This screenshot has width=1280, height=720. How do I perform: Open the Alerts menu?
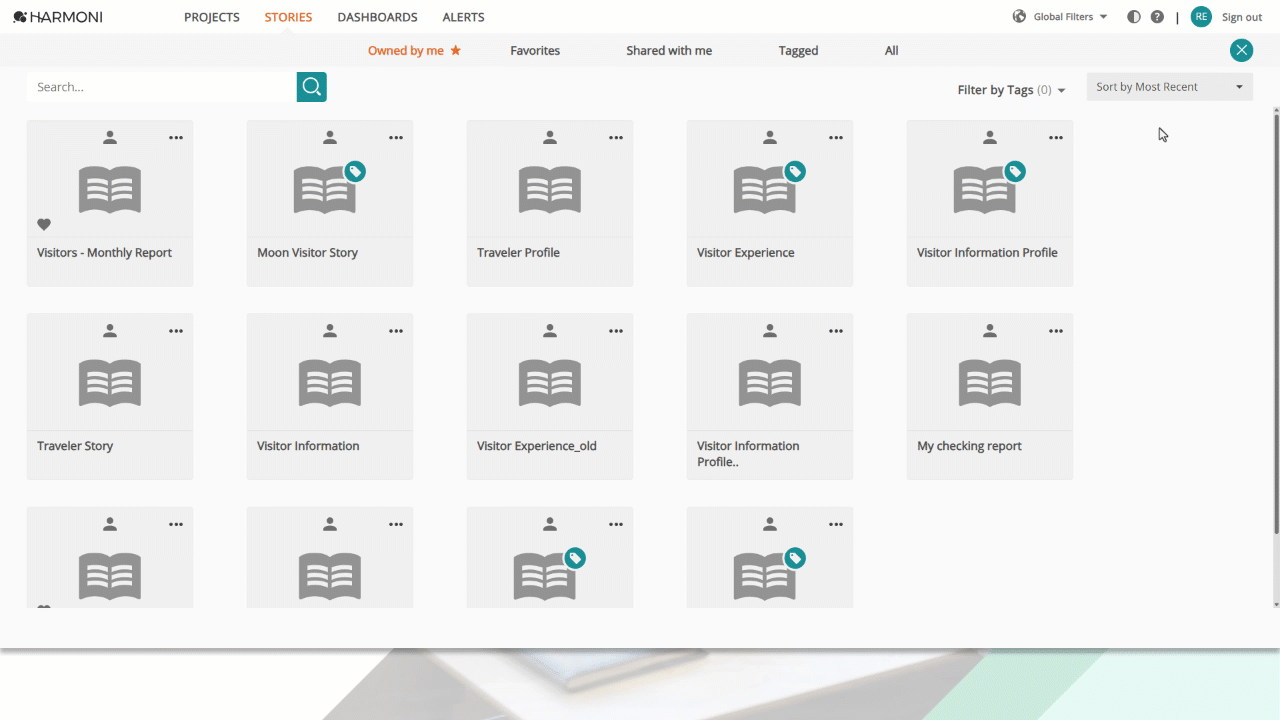pyautogui.click(x=464, y=17)
